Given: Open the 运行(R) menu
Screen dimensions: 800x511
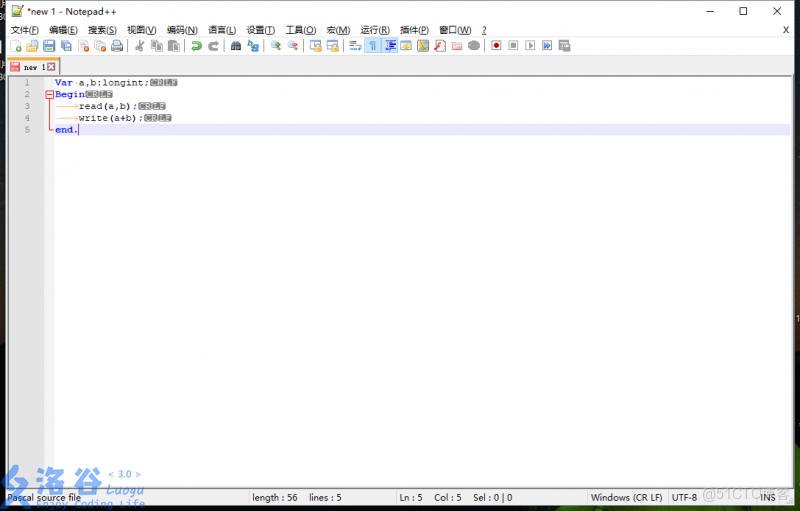Looking at the screenshot, I should (x=375, y=30).
